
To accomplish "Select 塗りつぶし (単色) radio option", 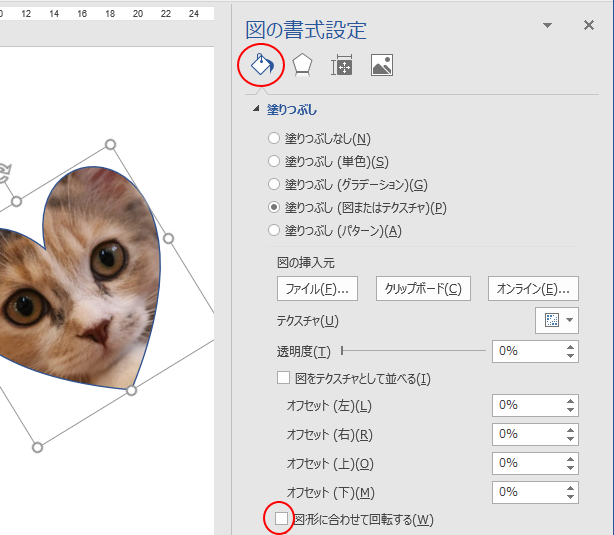I will (x=274, y=161).
